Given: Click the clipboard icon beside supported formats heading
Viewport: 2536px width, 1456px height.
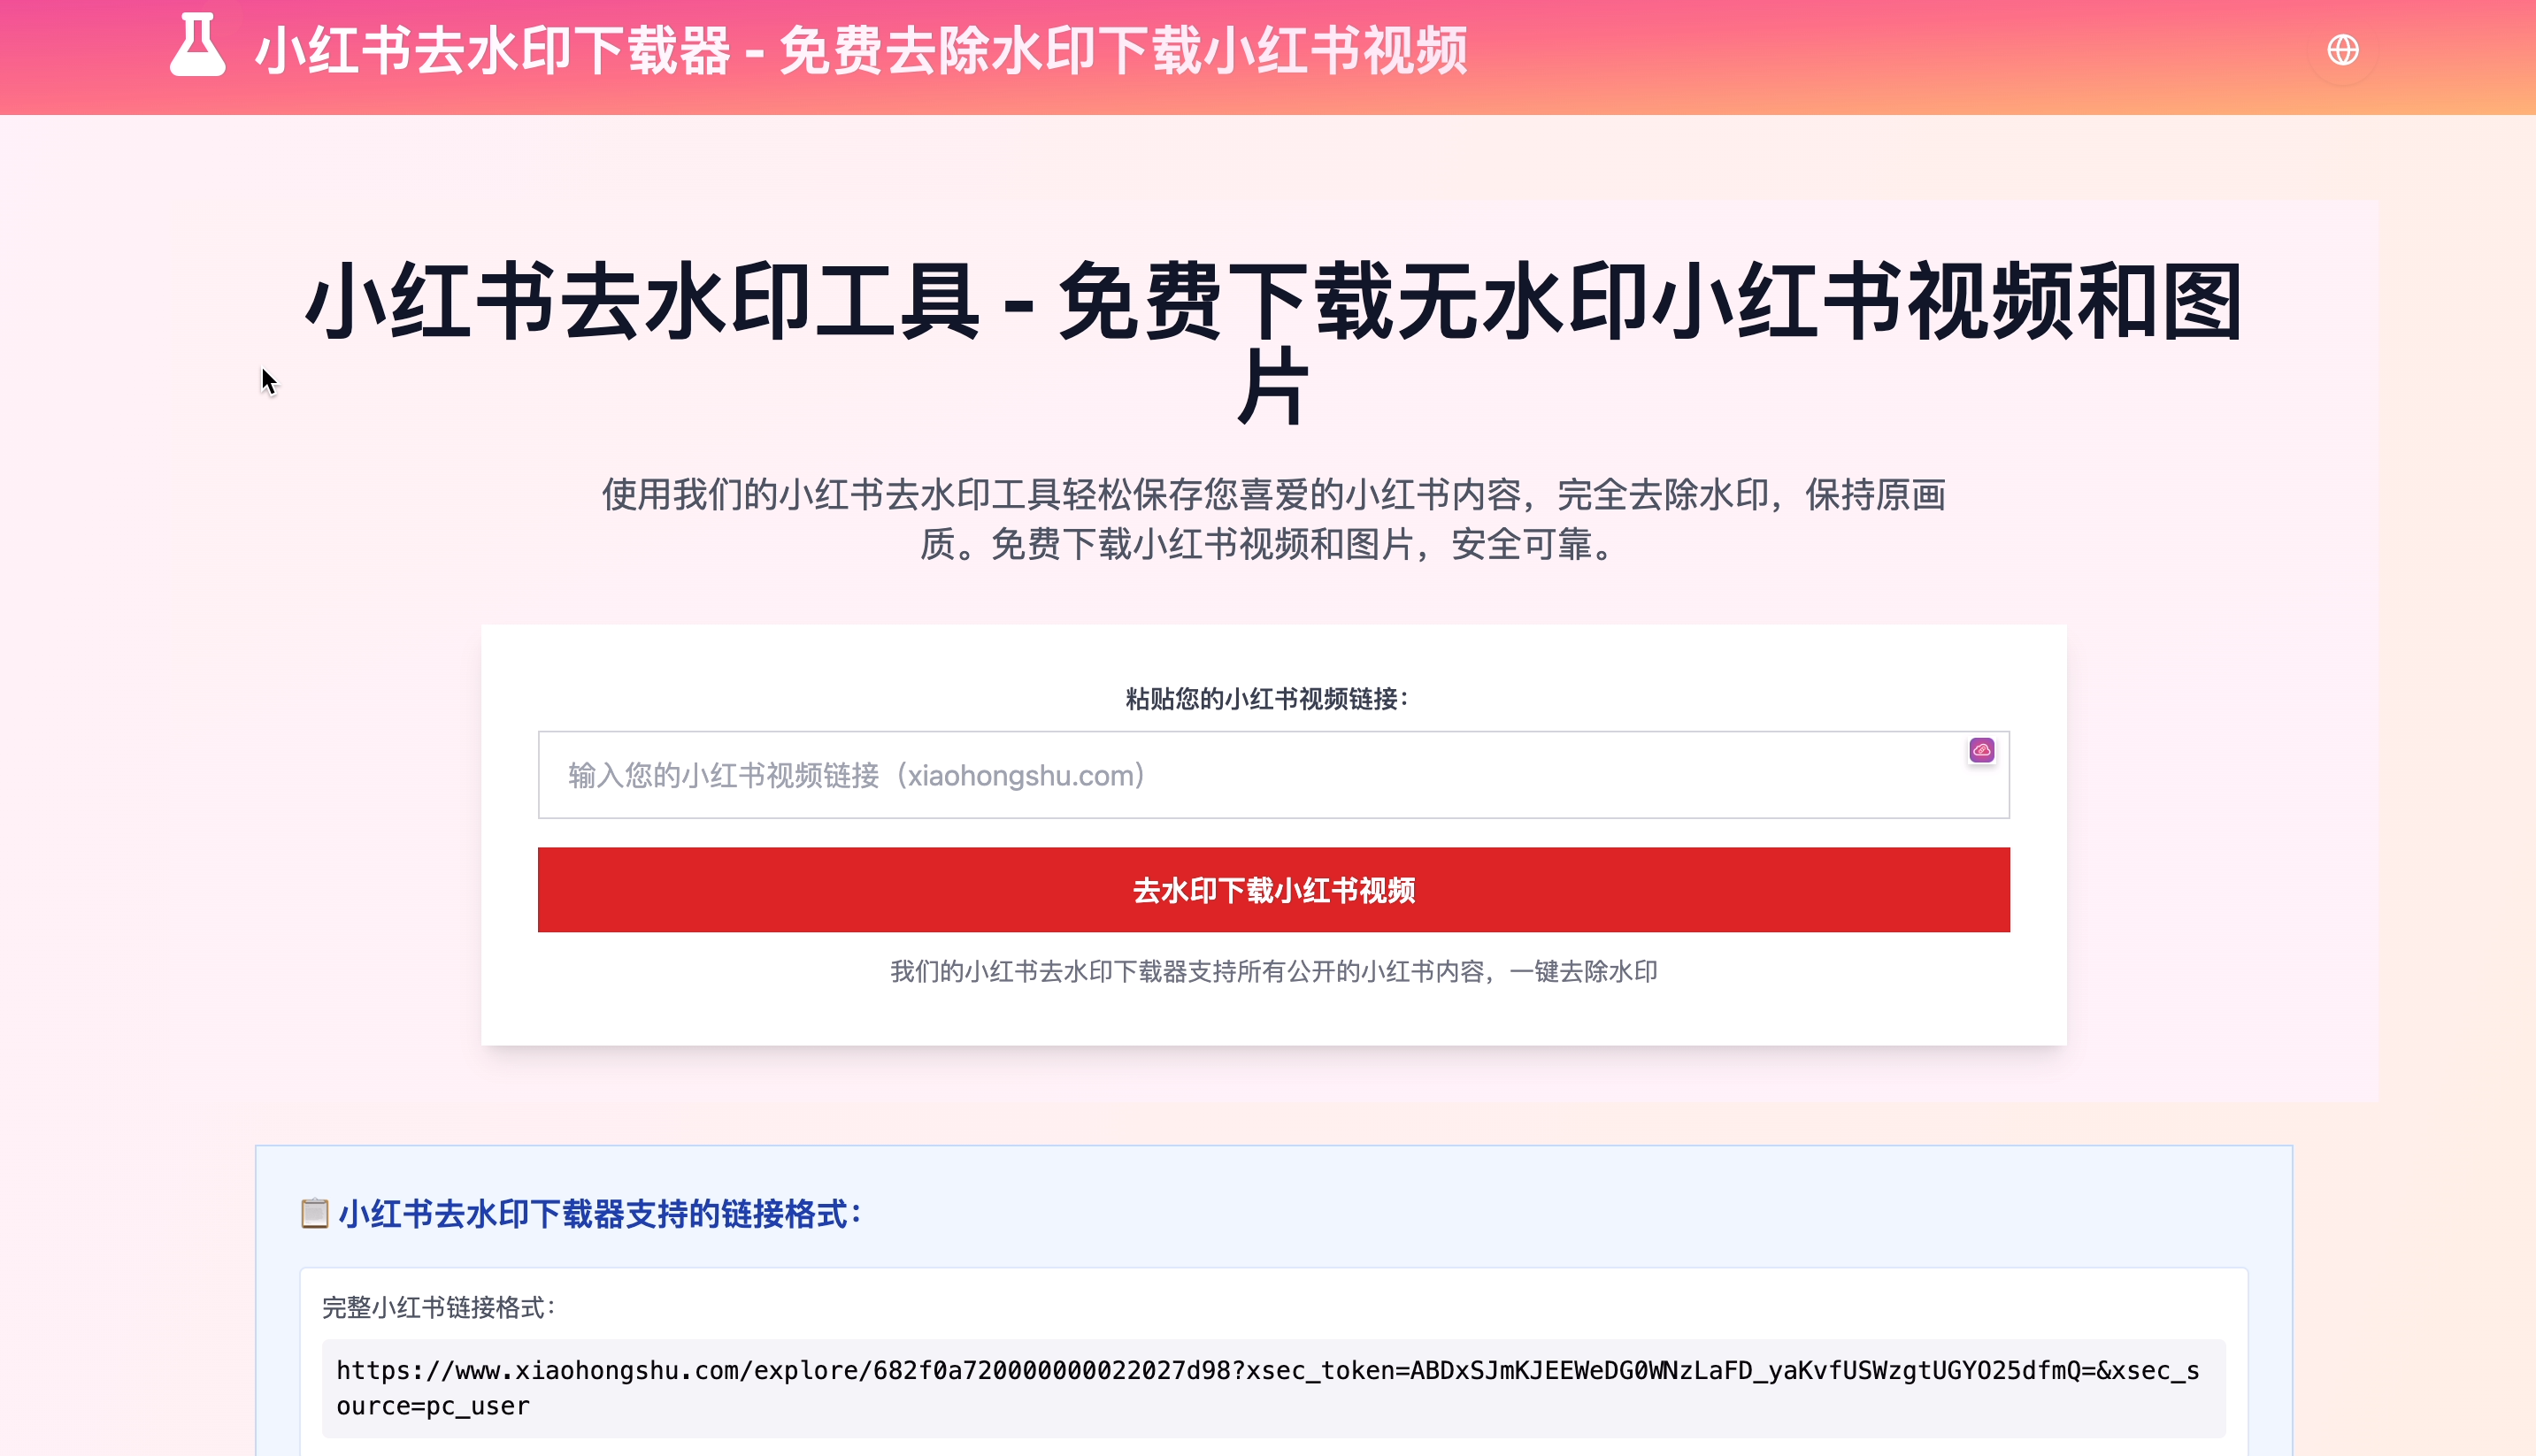Looking at the screenshot, I should (314, 1213).
